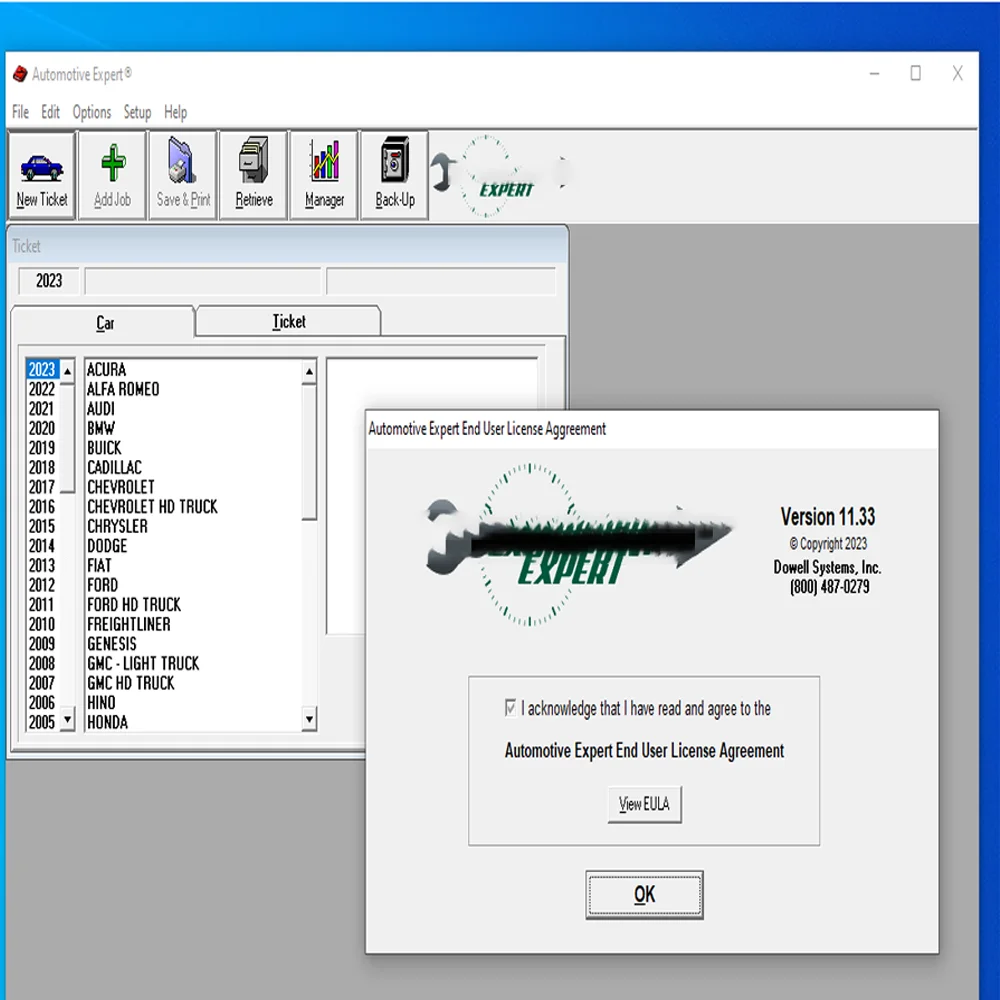1000x1000 pixels.
Task: Minimize the Automotive Expert window
Action: pyautogui.click(x=874, y=74)
